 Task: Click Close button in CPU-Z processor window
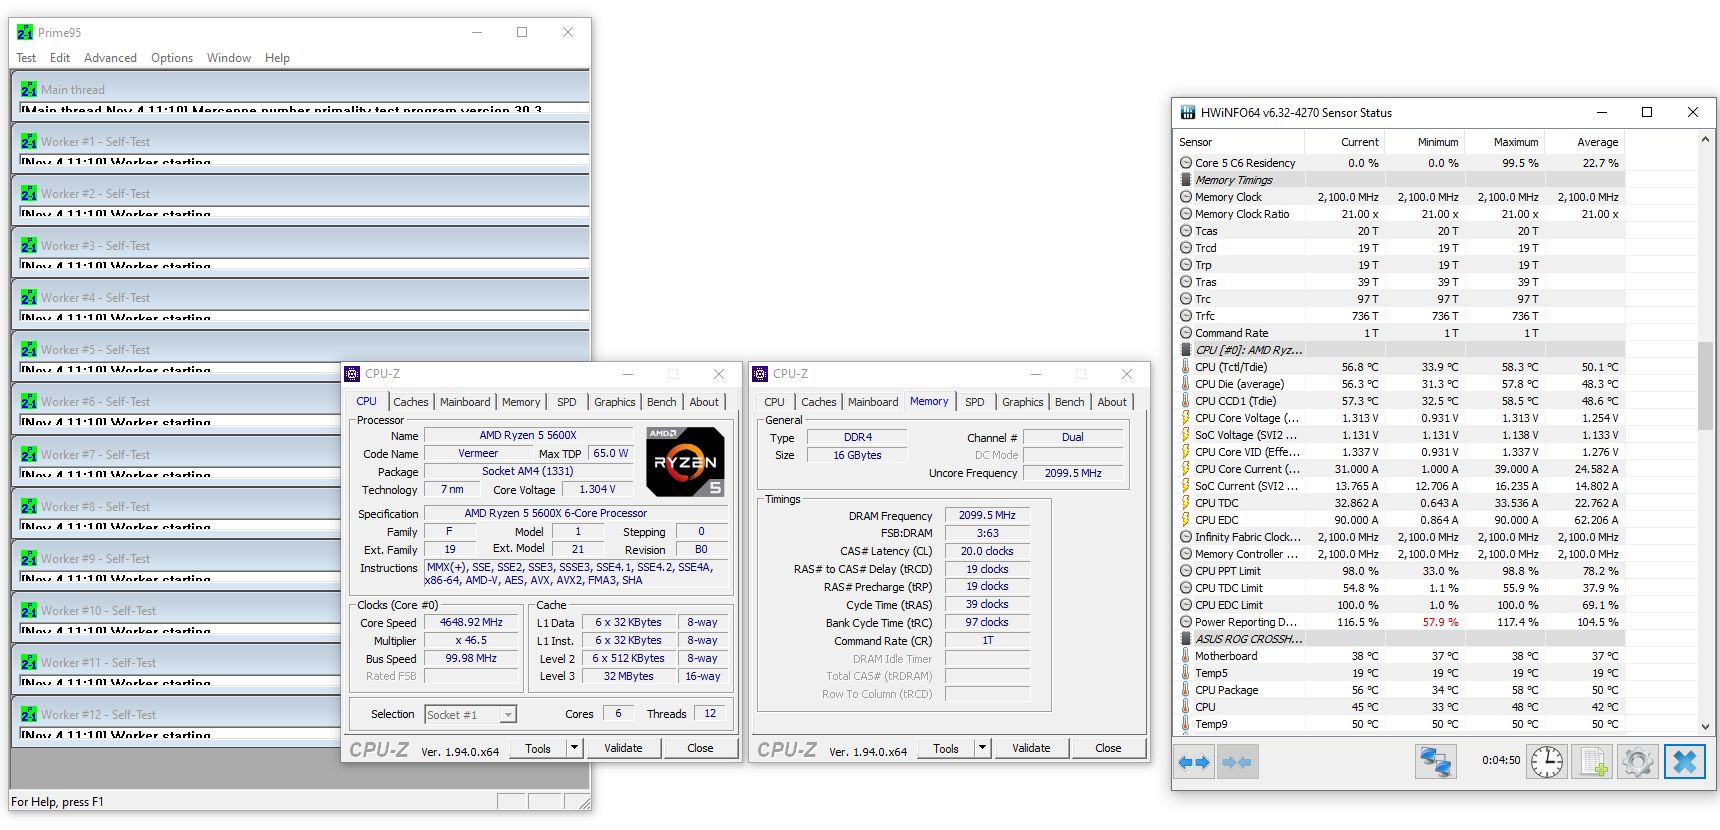(700, 748)
